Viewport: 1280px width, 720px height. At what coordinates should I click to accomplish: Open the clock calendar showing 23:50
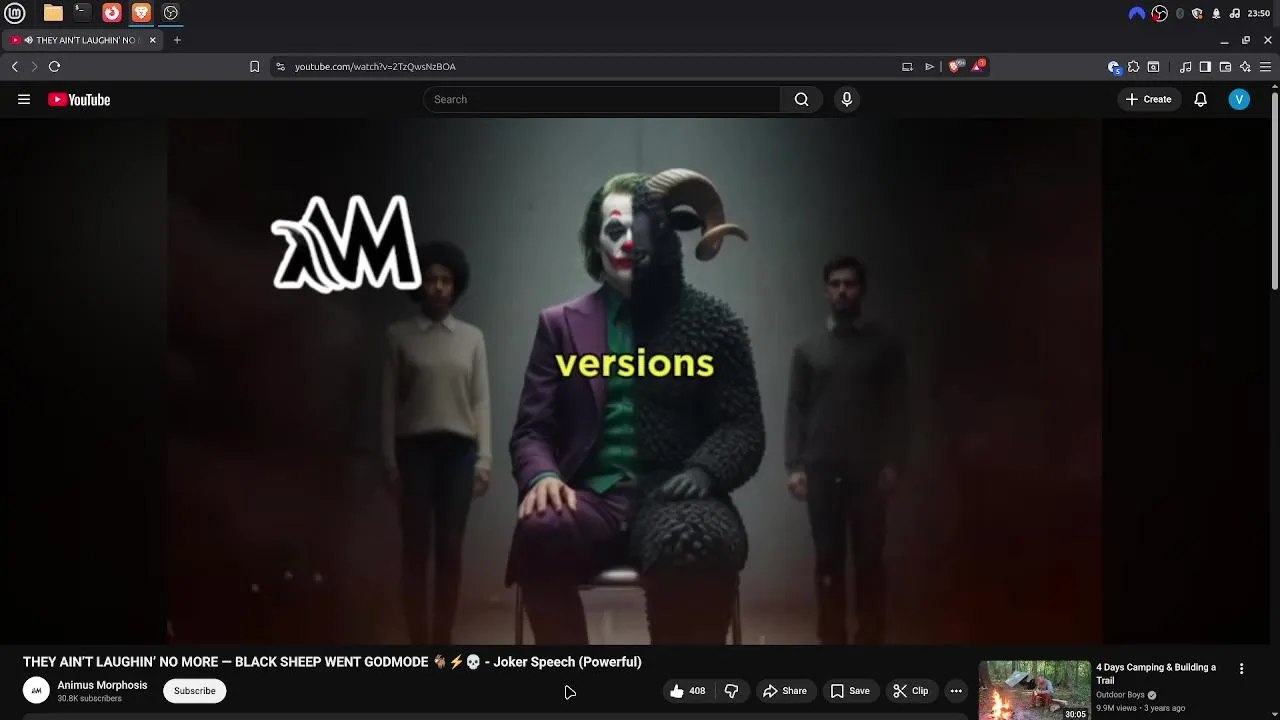(1259, 13)
